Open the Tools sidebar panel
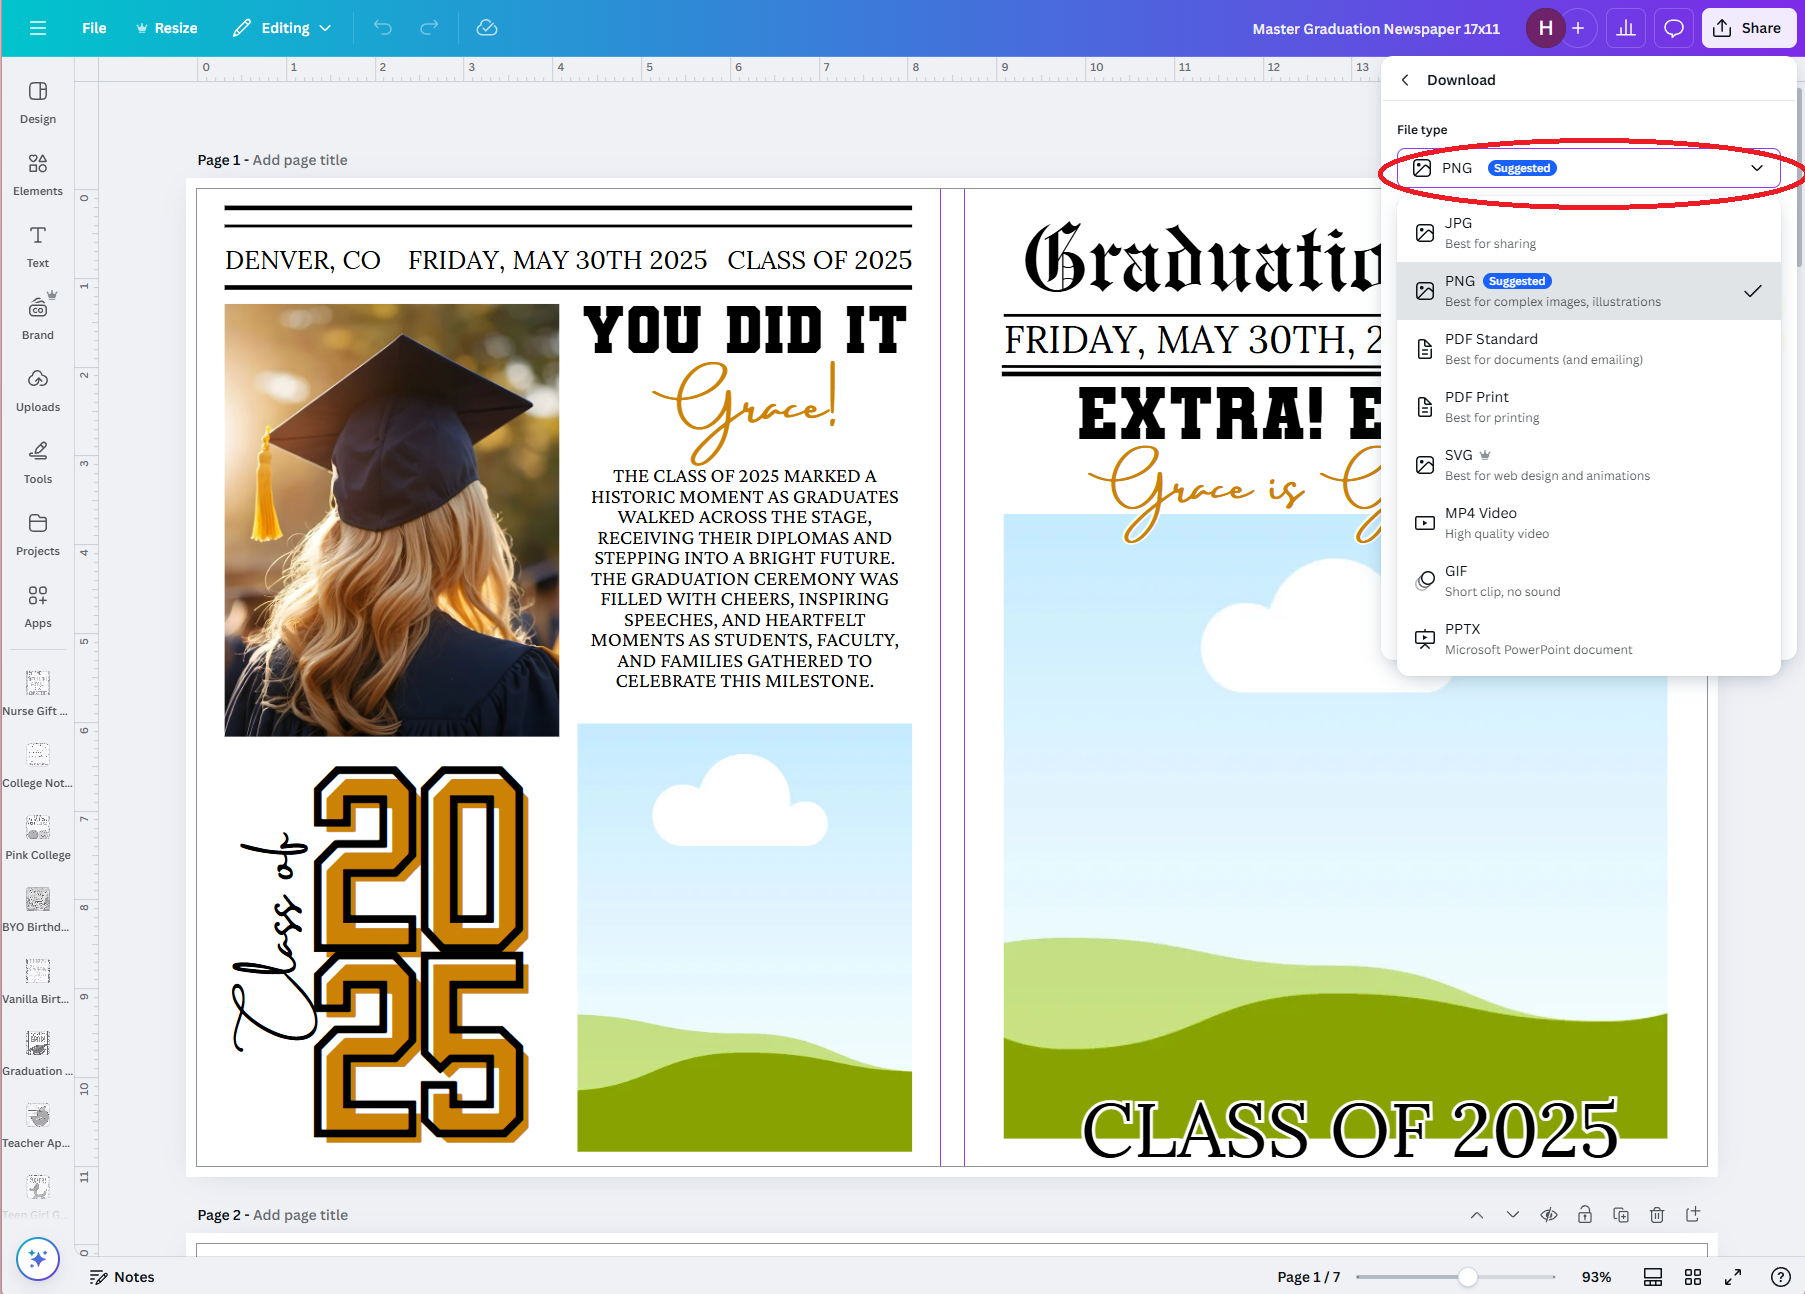 (x=38, y=462)
